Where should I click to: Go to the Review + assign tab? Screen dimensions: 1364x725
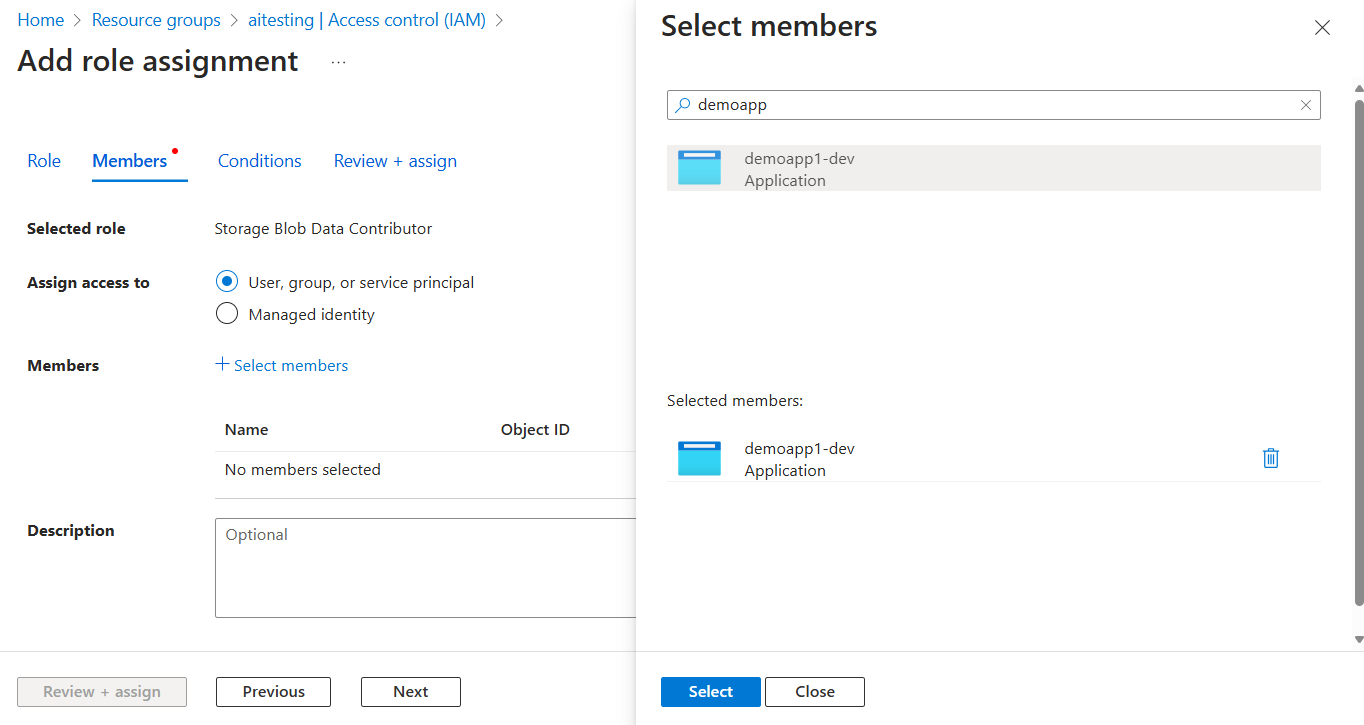click(395, 160)
